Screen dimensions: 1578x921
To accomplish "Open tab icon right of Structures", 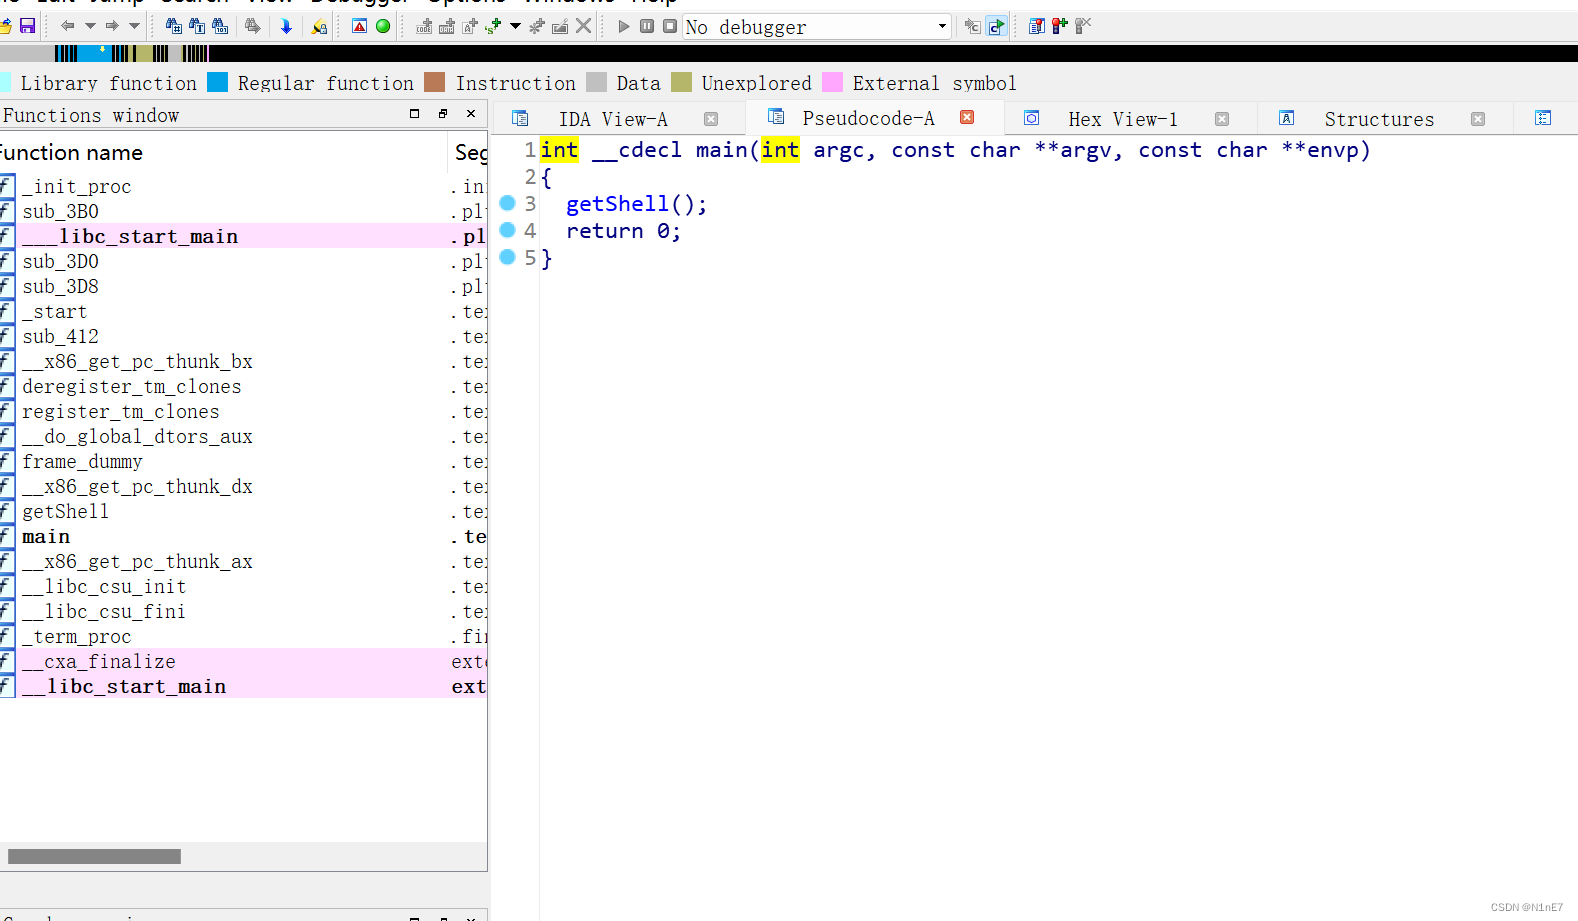I will pyautogui.click(x=1543, y=118).
